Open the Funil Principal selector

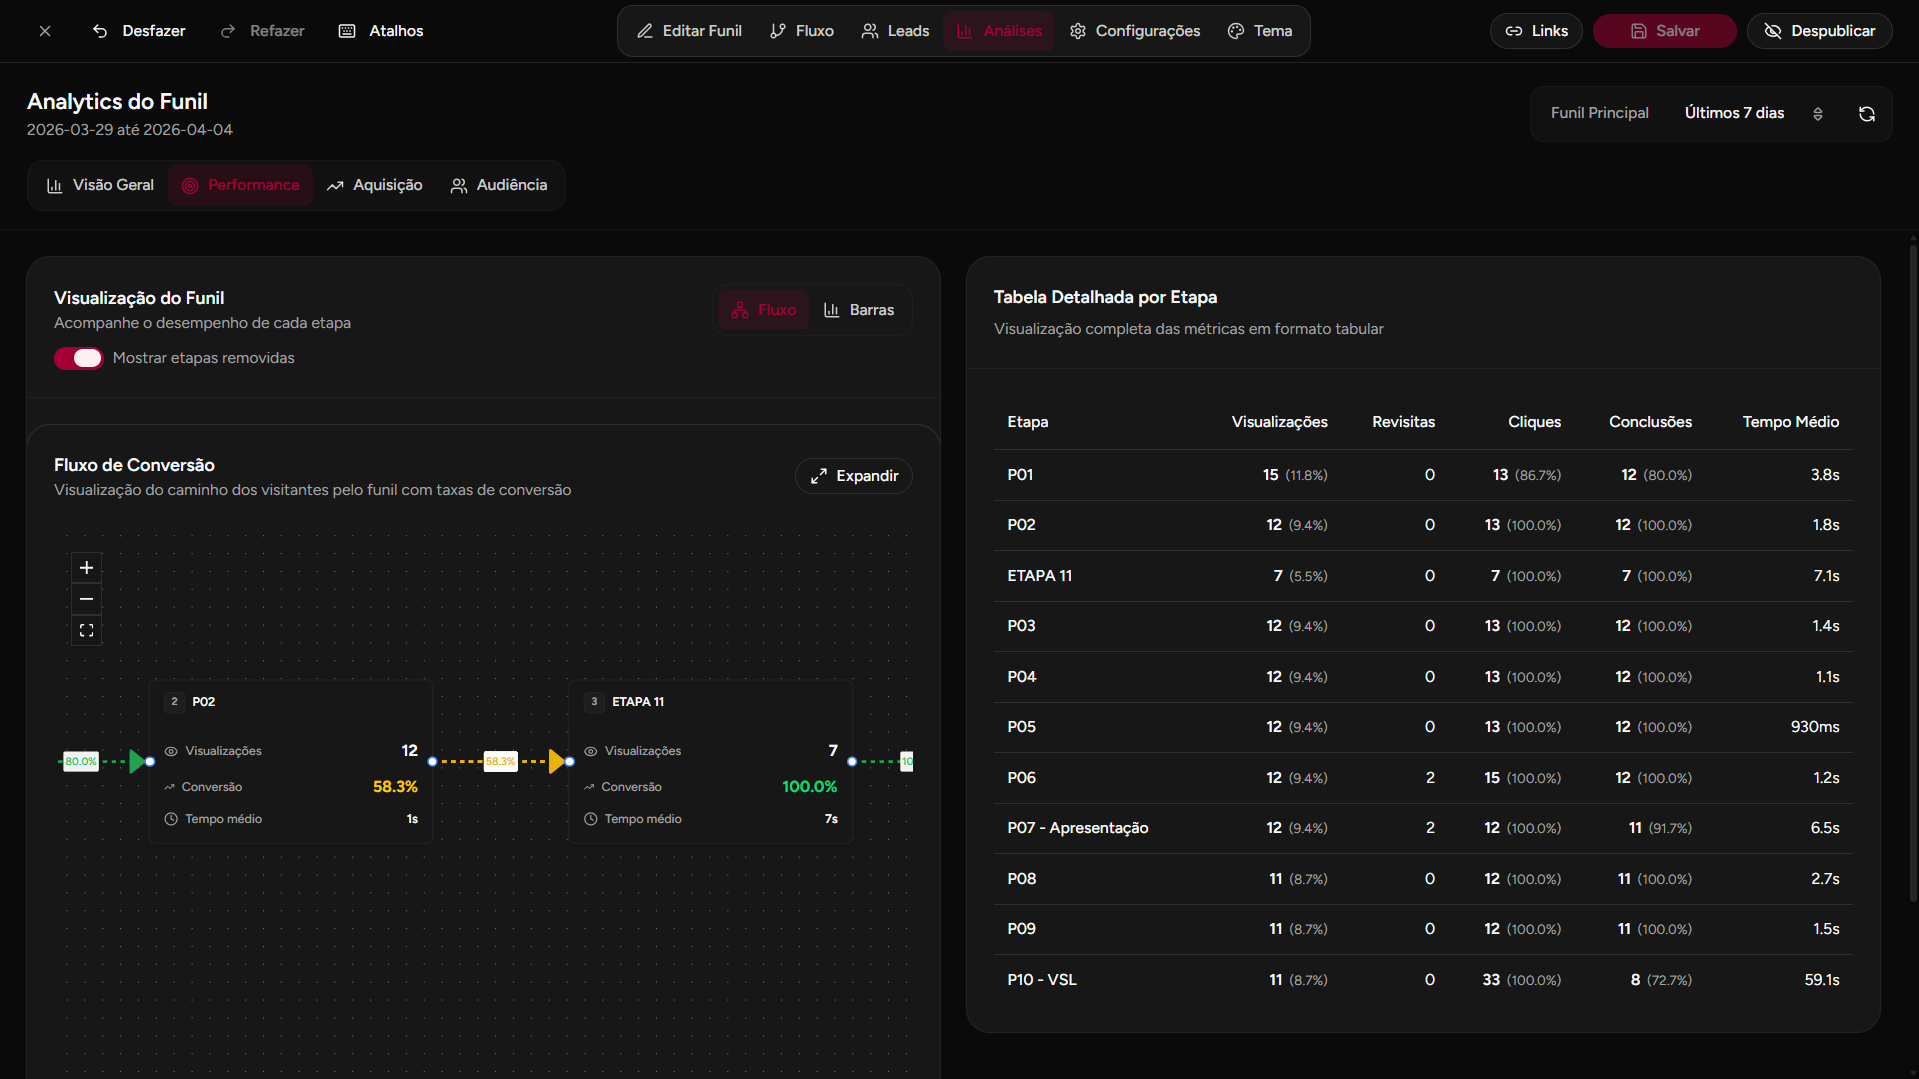tap(1599, 113)
